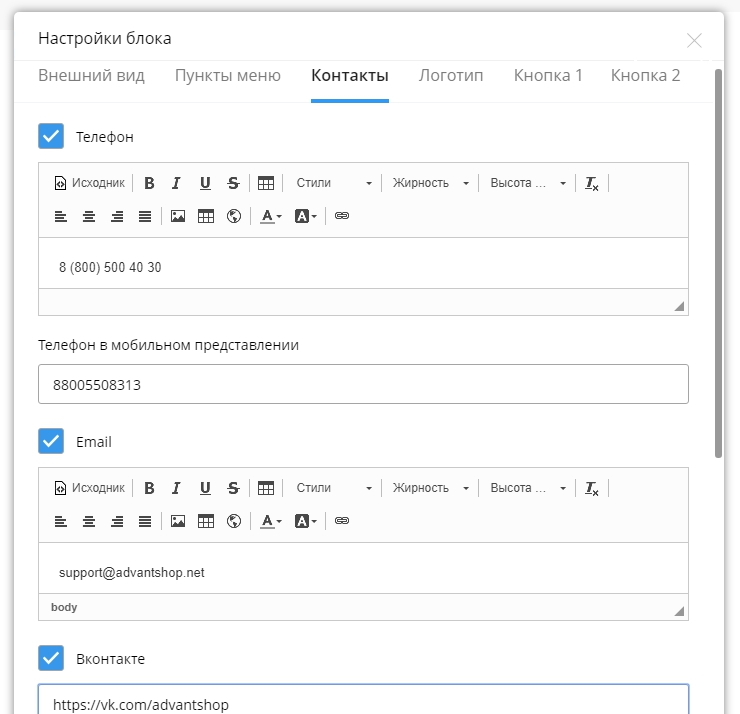The height and width of the screenshot is (714, 740).
Task: Click Bold icon in Телефон editor
Action: coord(149,183)
